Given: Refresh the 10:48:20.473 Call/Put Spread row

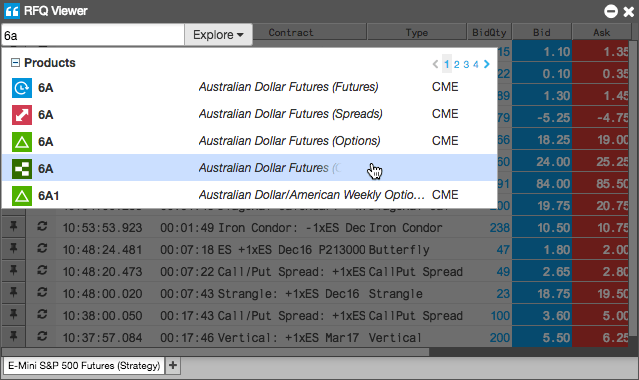Looking at the screenshot, I should (x=42, y=271).
